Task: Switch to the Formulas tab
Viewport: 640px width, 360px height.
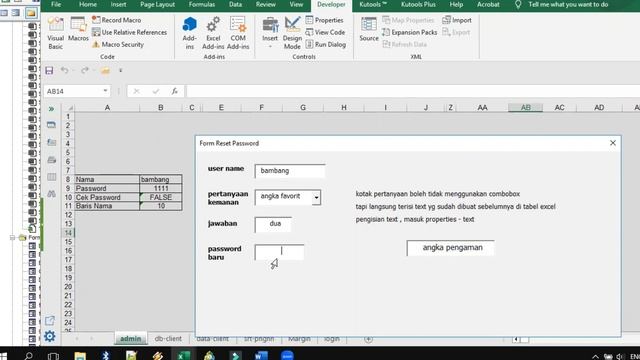Action: [202, 4]
